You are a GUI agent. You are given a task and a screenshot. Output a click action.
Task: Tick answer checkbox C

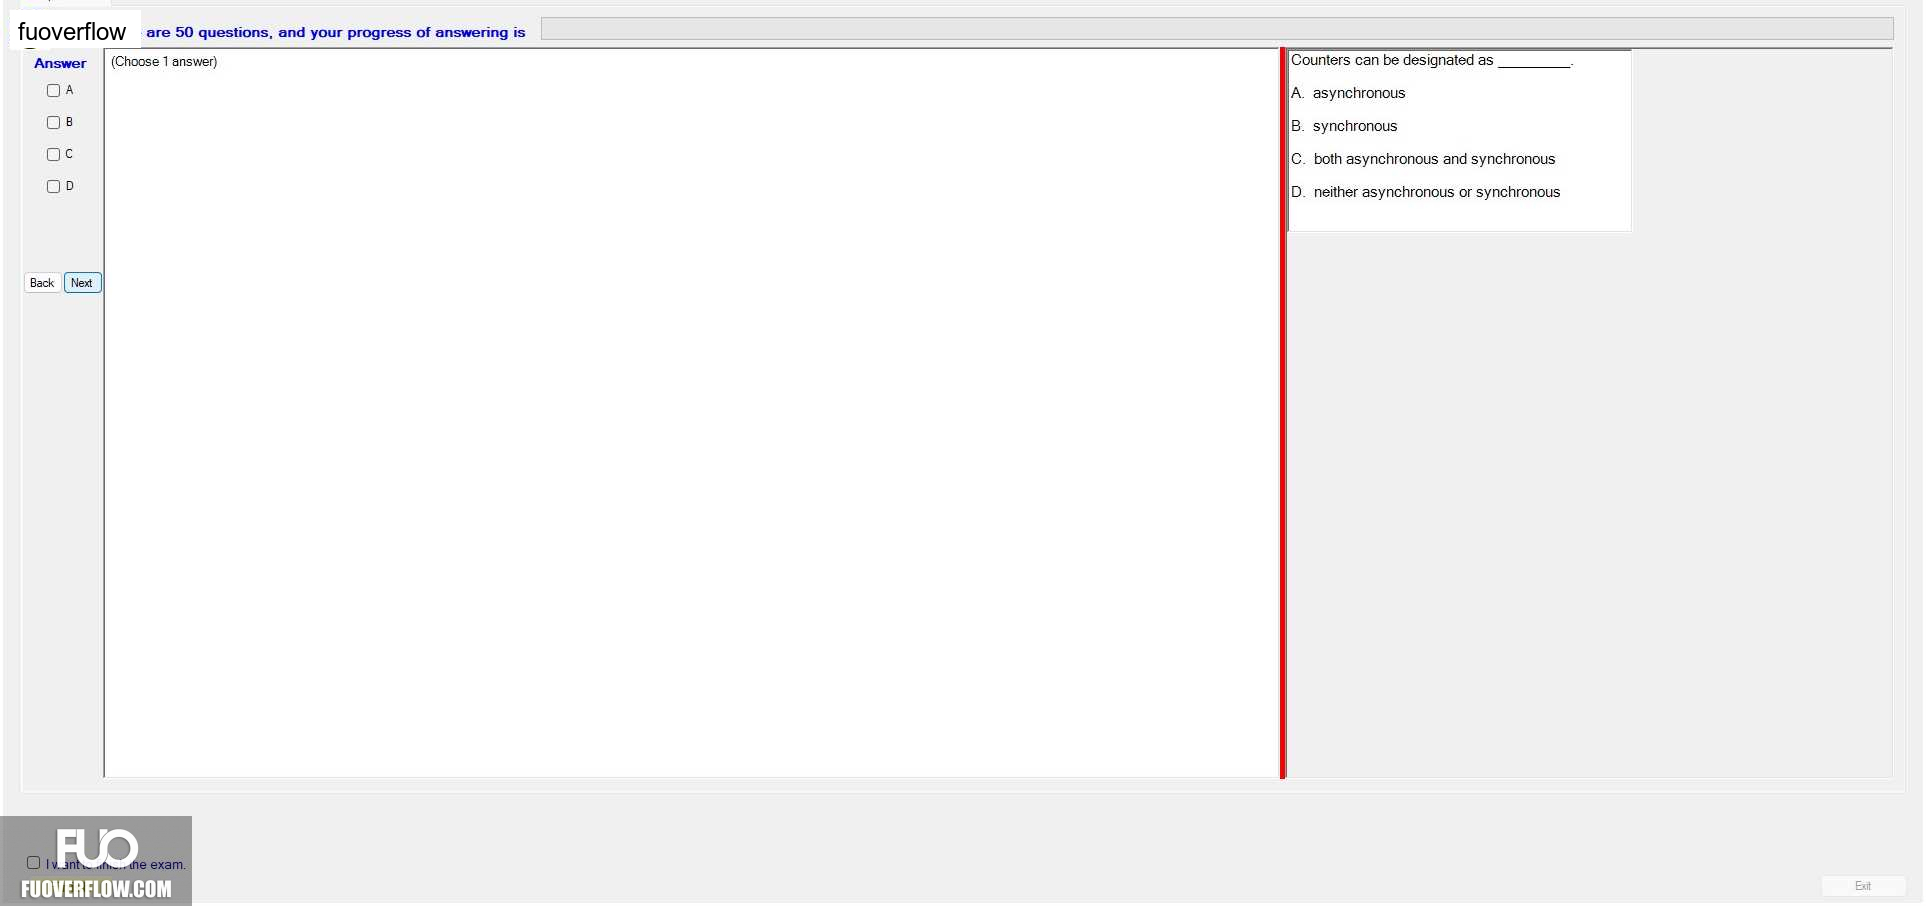tap(54, 155)
